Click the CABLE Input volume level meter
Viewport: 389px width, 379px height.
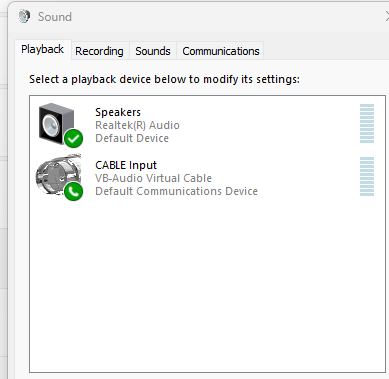point(367,176)
